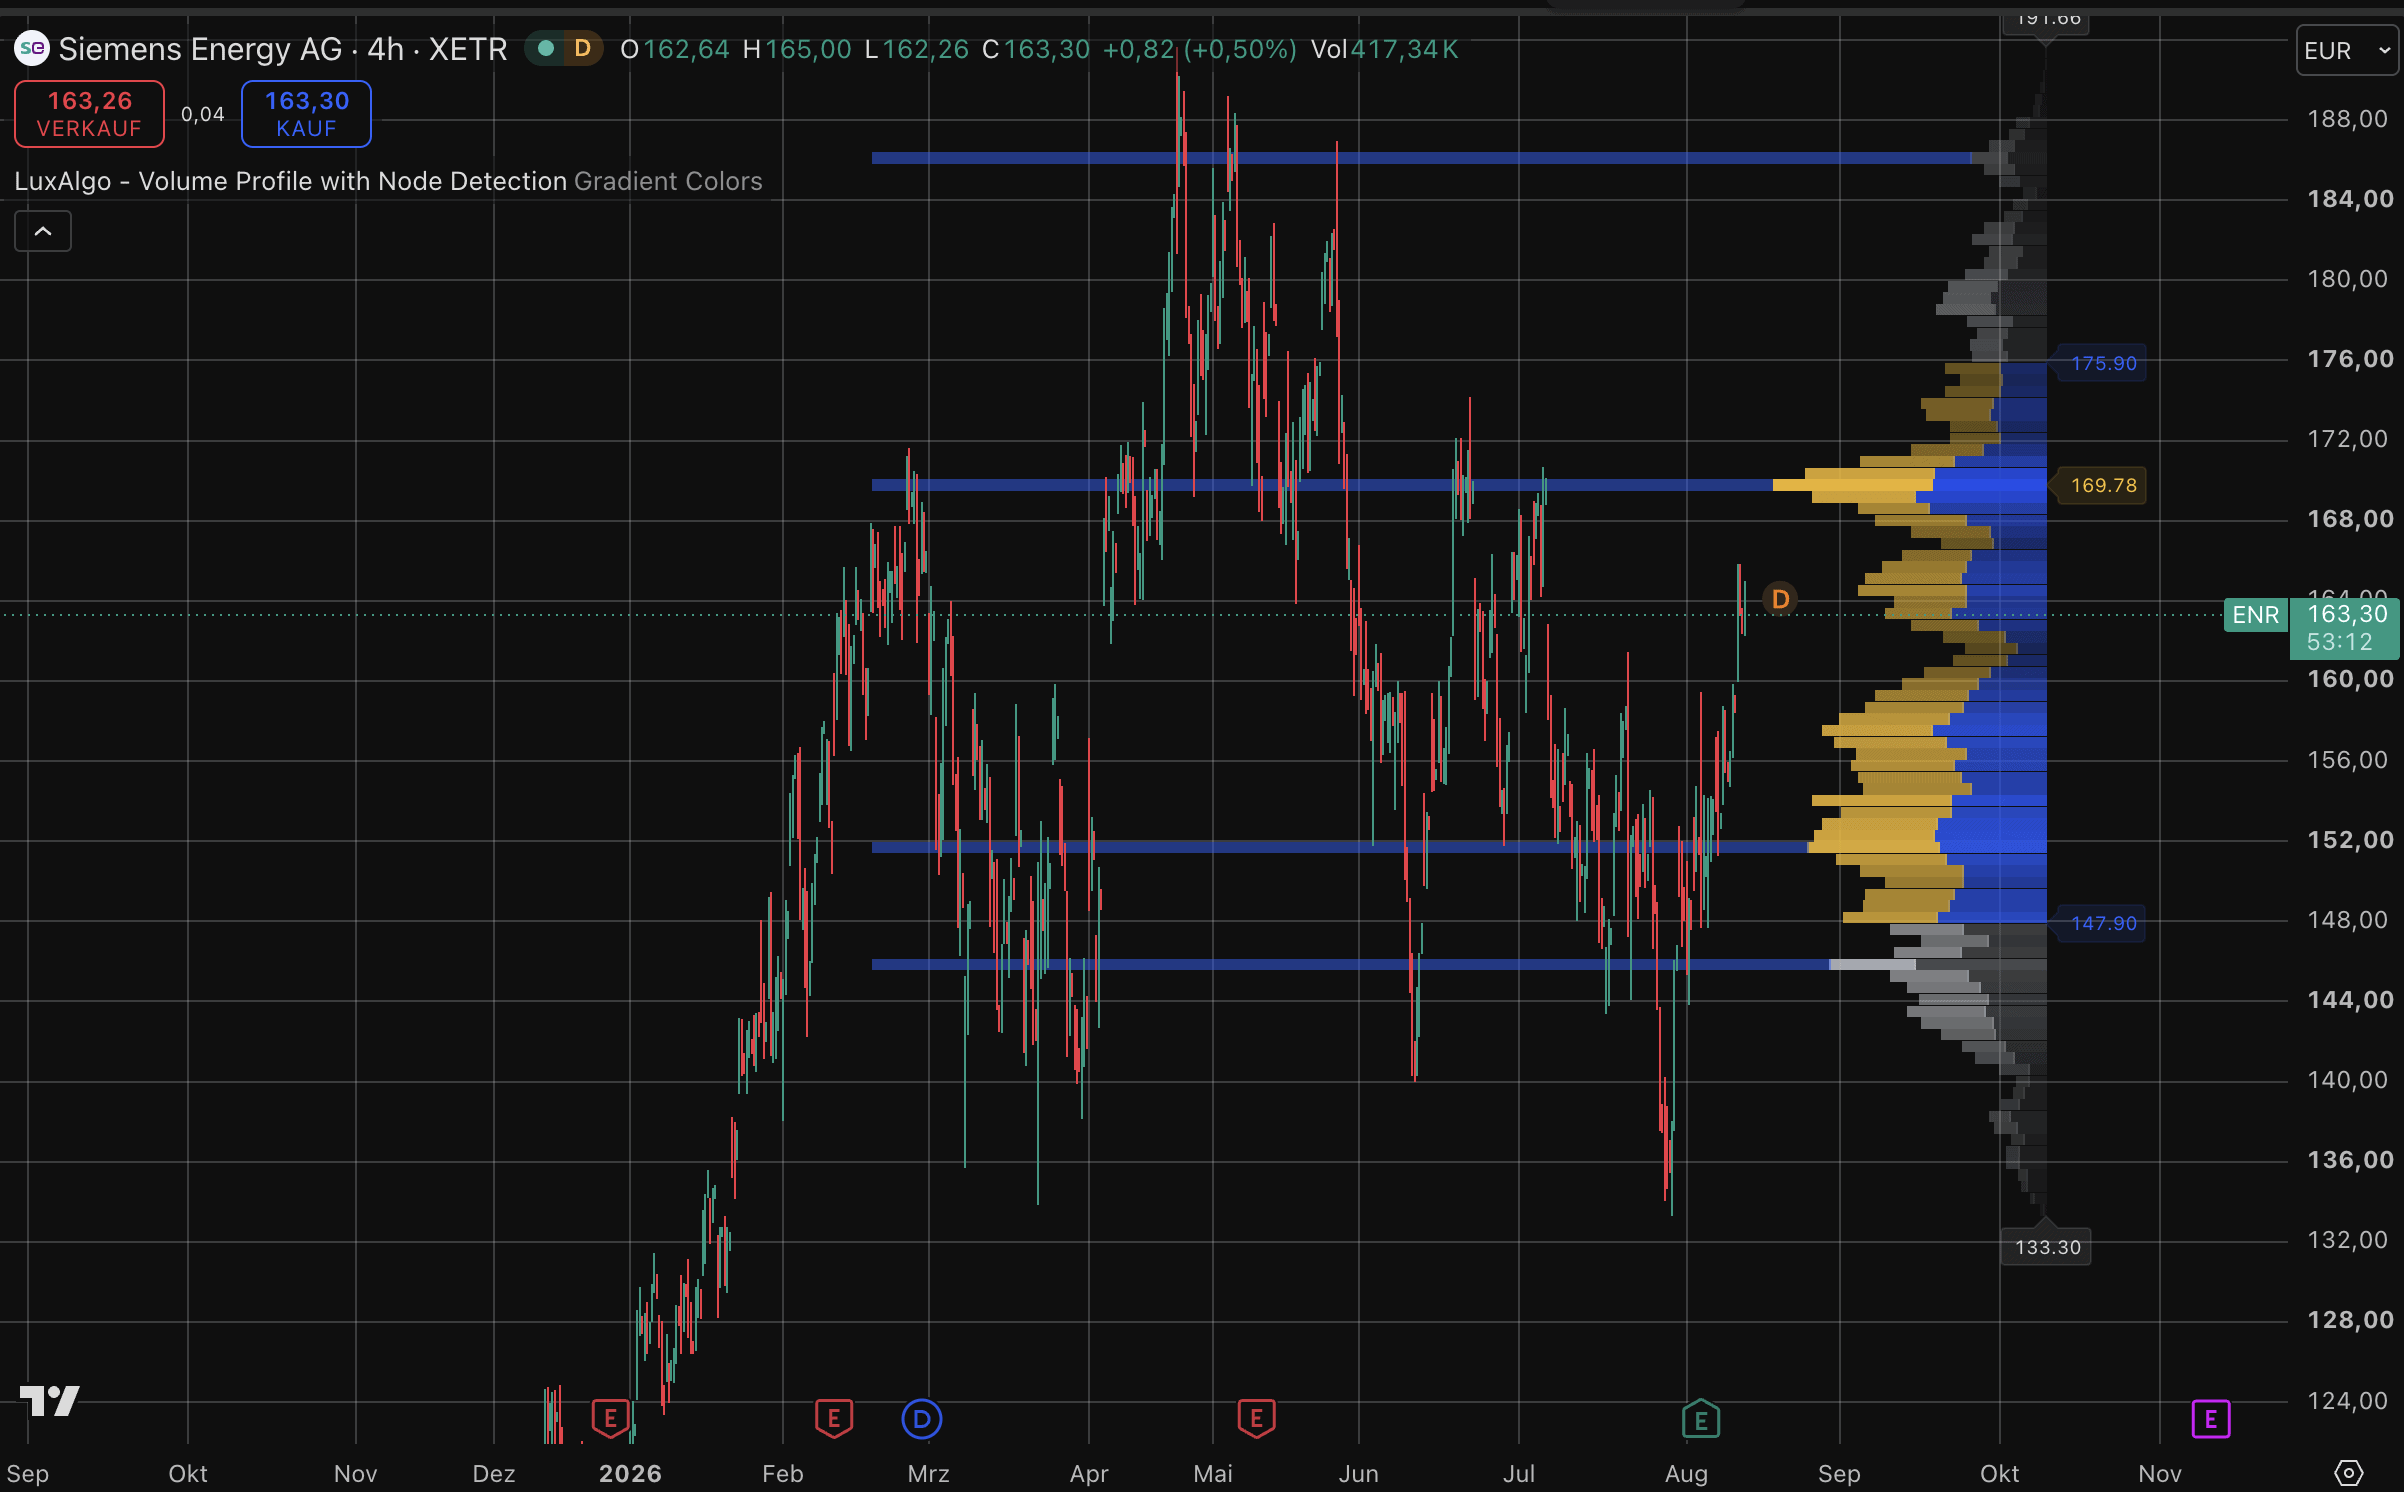Click the 156,00 price axis label
Screen dimensions: 2404x1492
[2348, 760]
